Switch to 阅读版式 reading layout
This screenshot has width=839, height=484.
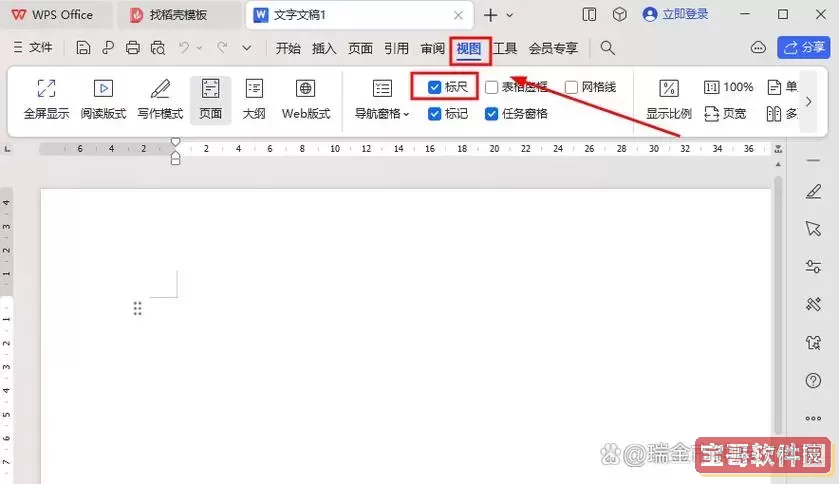click(103, 99)
